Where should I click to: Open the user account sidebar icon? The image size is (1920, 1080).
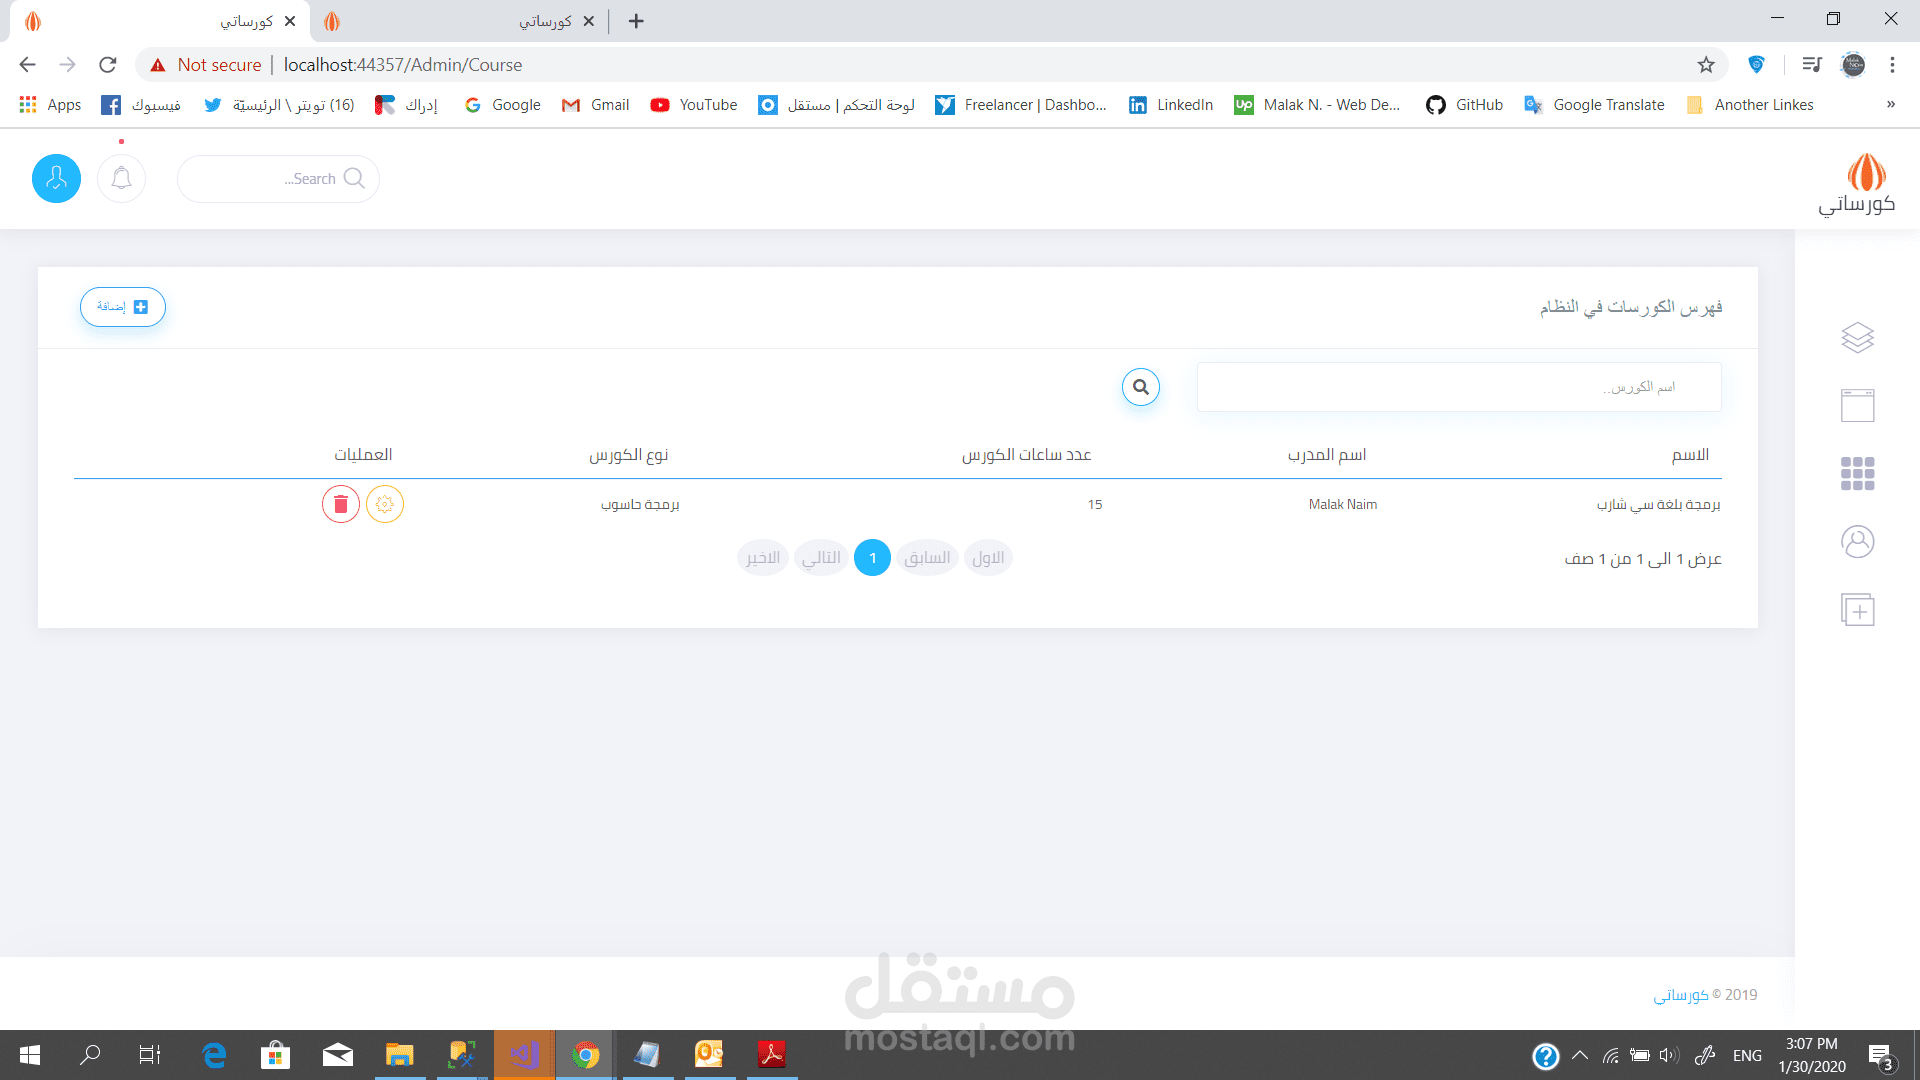coord(1857,542)
